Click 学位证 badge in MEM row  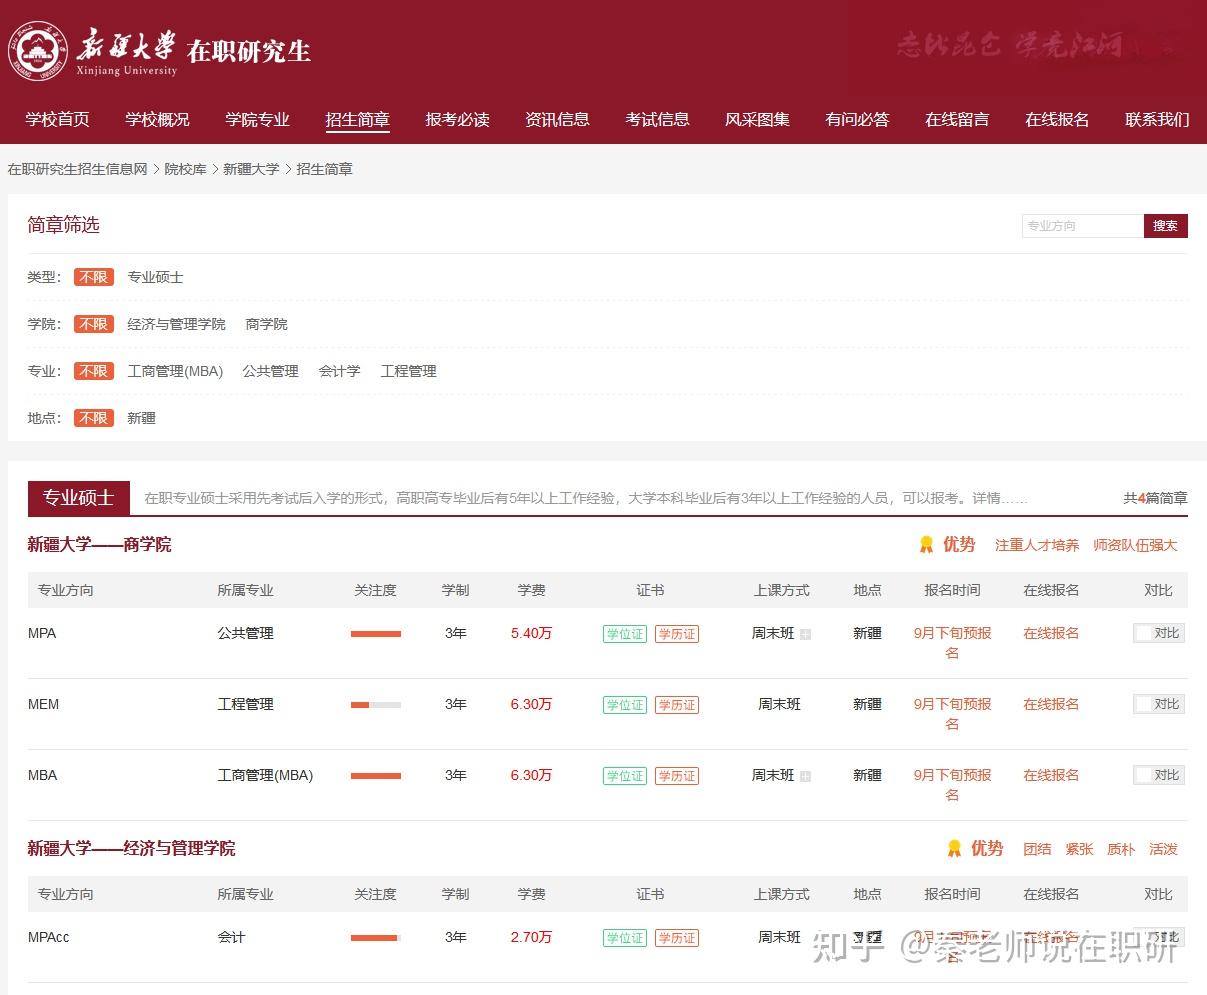625,705
